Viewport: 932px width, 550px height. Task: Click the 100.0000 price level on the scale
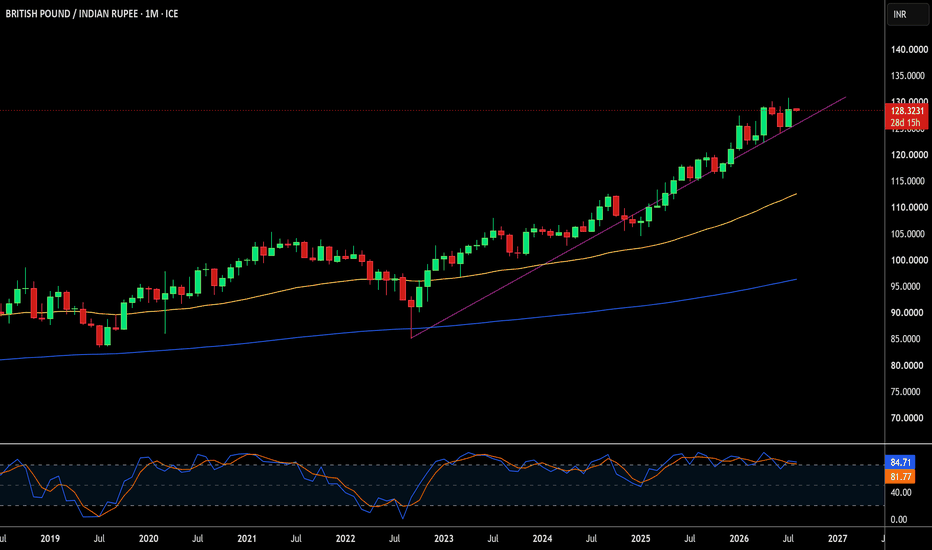pyautogui.click(x=909, y=260)
